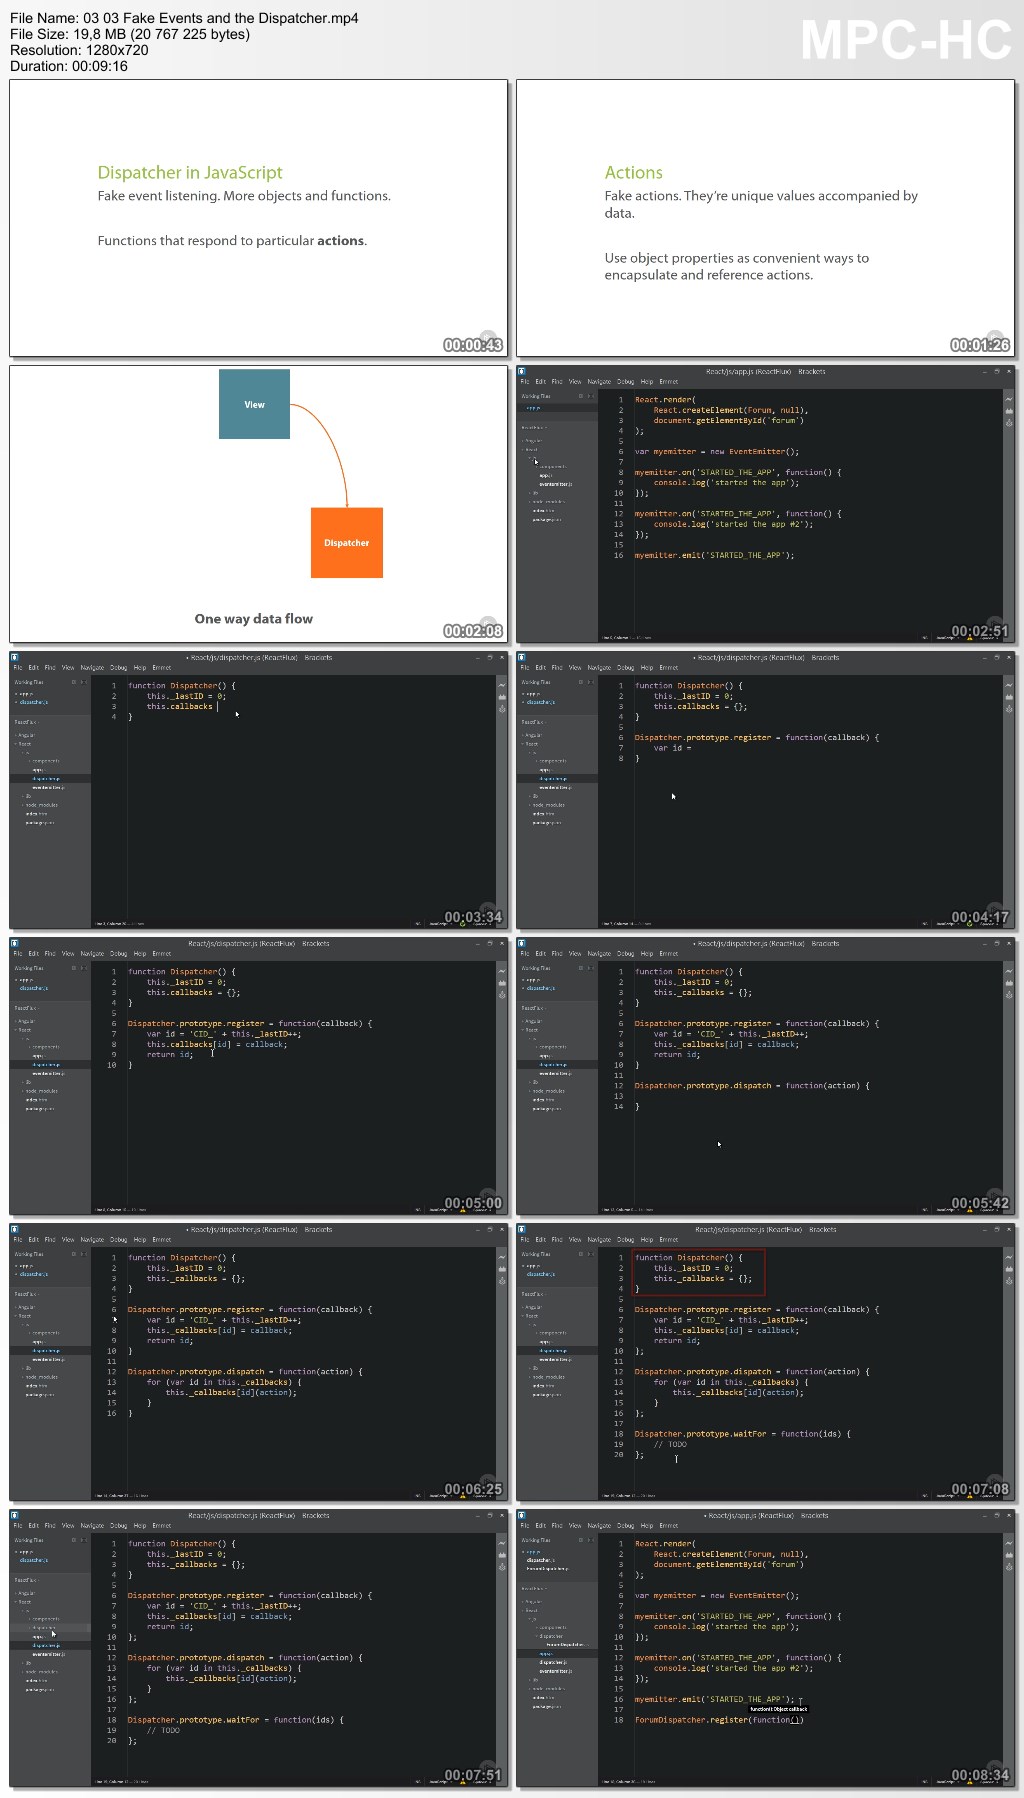Viewport: 1024px width, 1798px height.
Task: Click the orange Dispatcher box in the diagram
Action: tap(347, 543)
